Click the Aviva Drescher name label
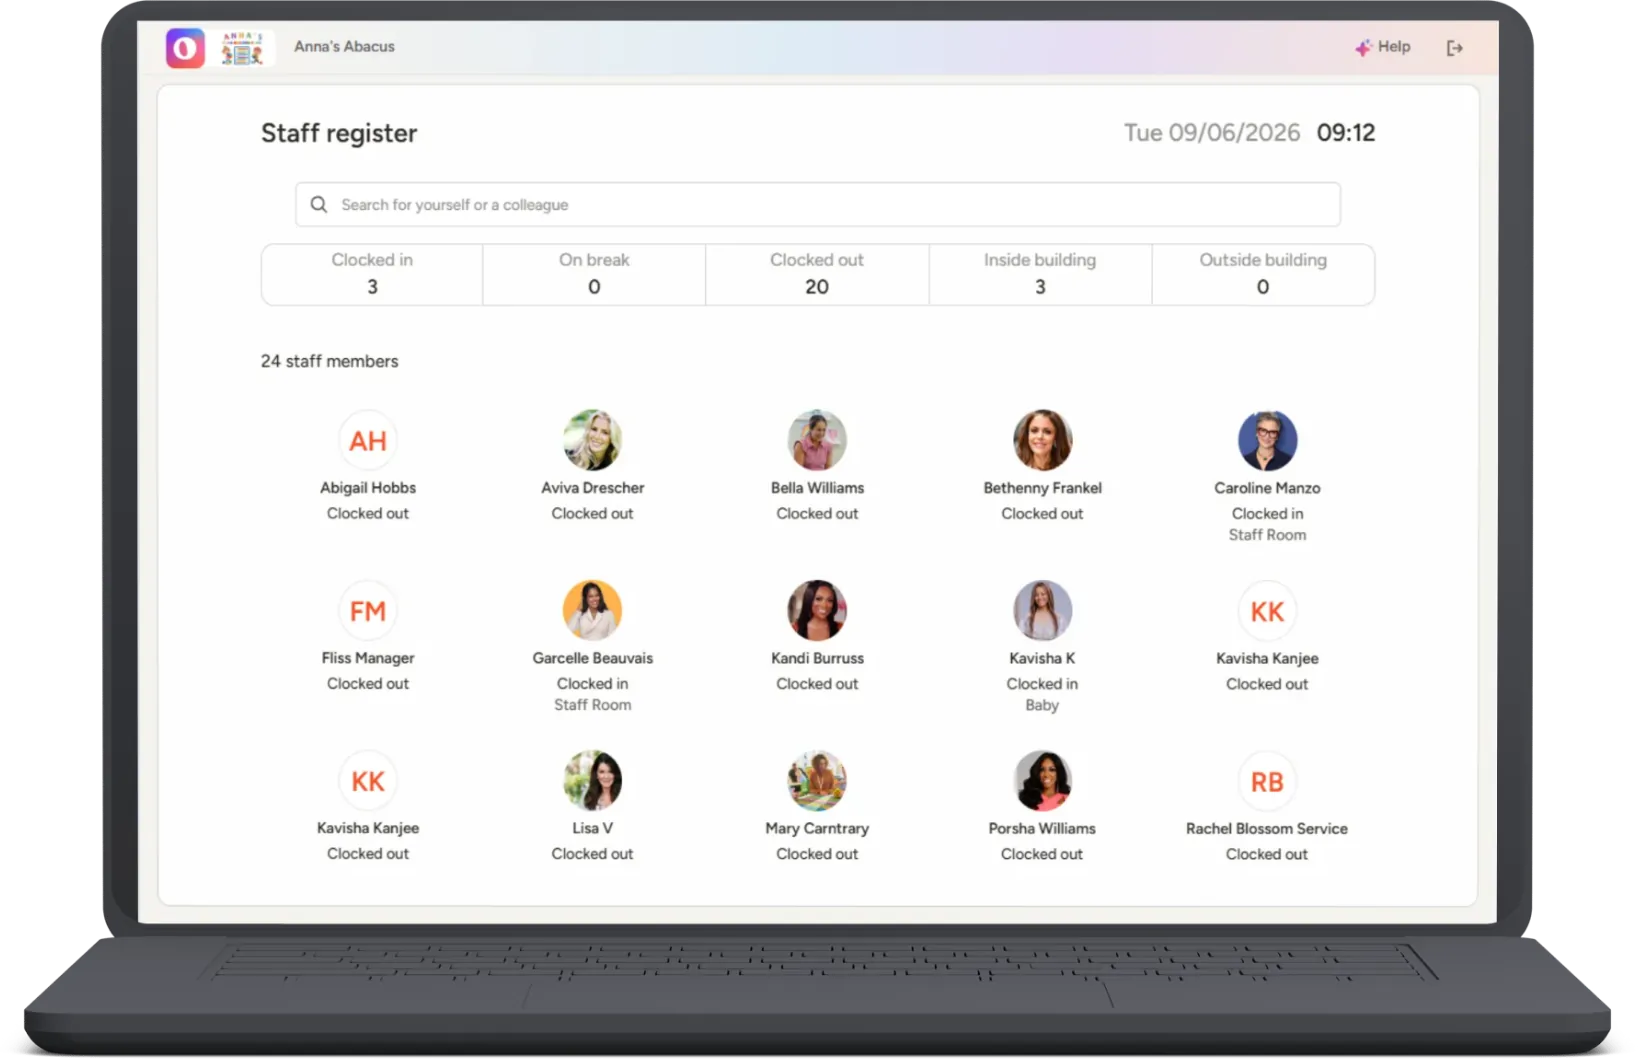Image resolution: width=1638 pixels, height=1059 pixels. 592,488
